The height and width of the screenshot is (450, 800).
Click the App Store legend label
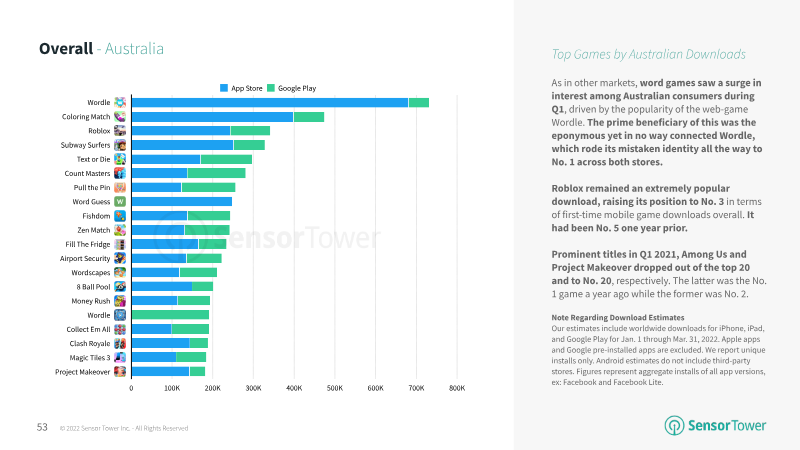[246, 88]
